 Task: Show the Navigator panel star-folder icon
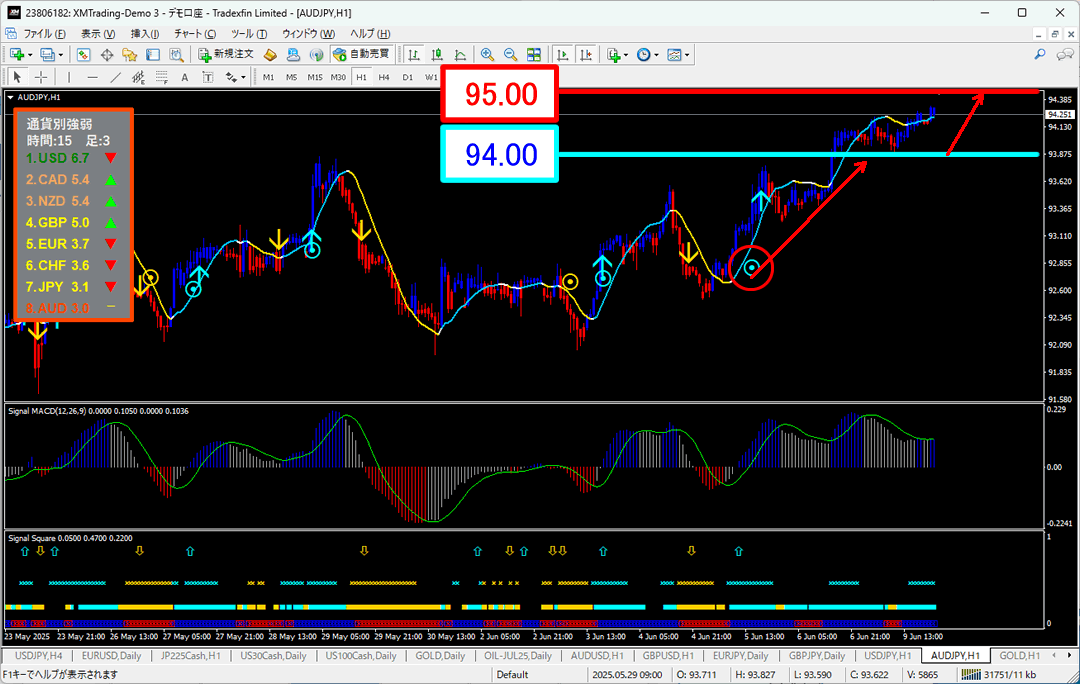pos(129,54)
